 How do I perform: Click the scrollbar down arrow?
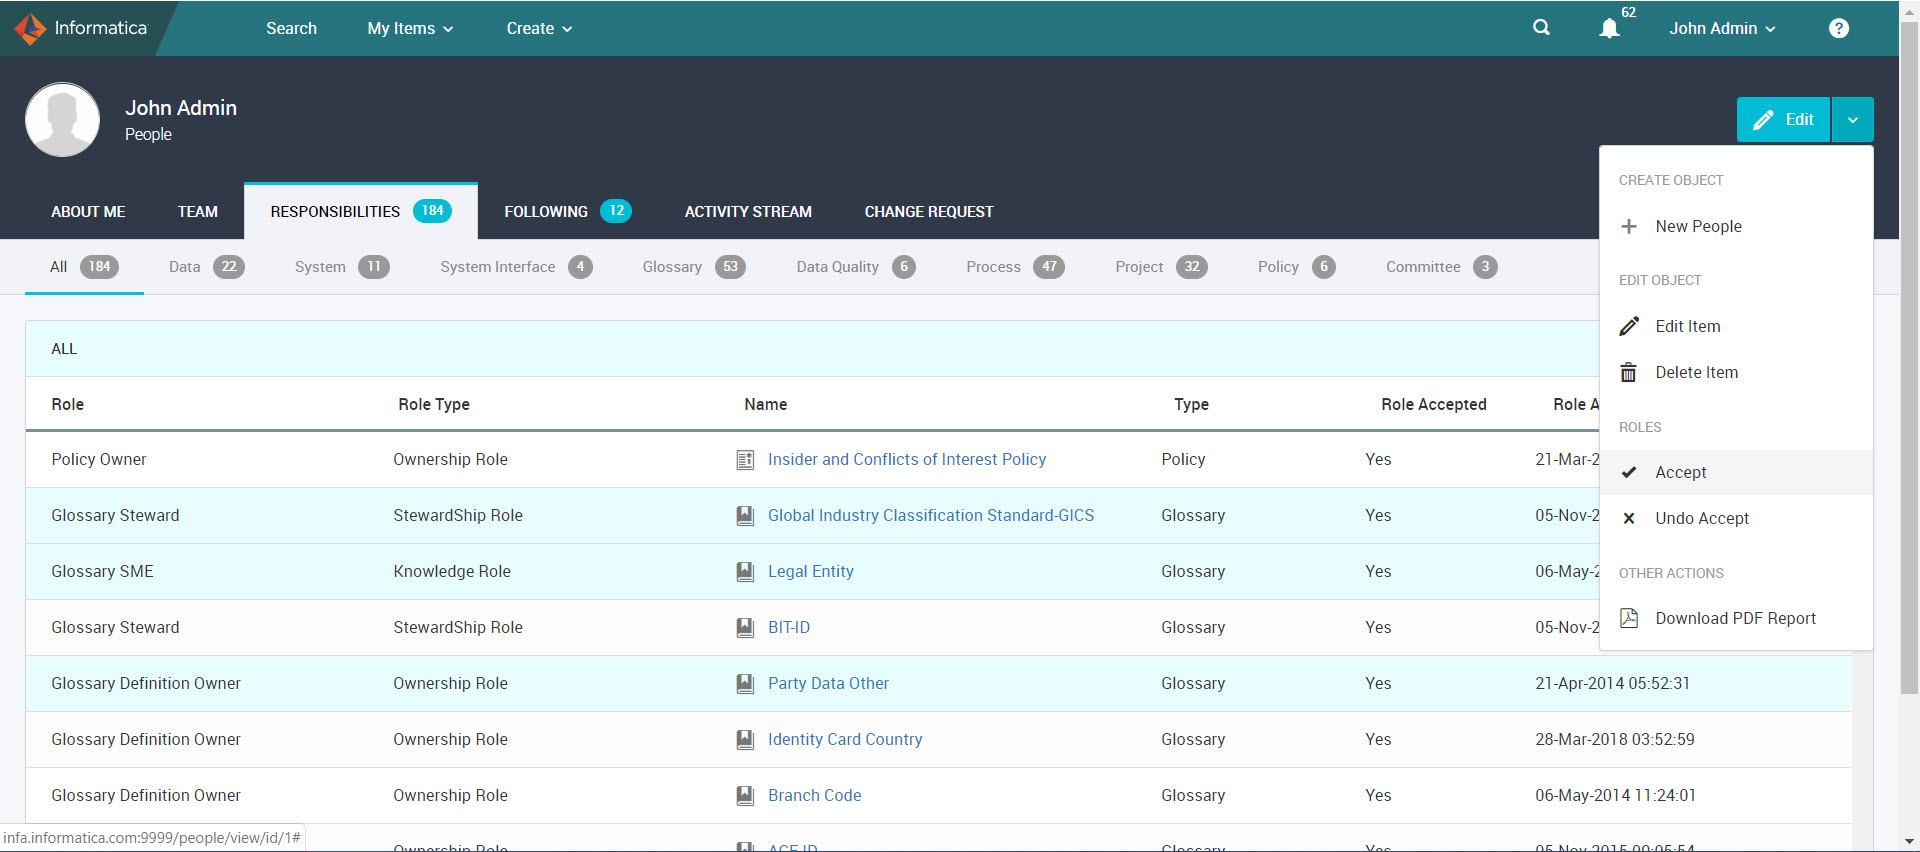pyautogui.click(x=1909, y=842)
